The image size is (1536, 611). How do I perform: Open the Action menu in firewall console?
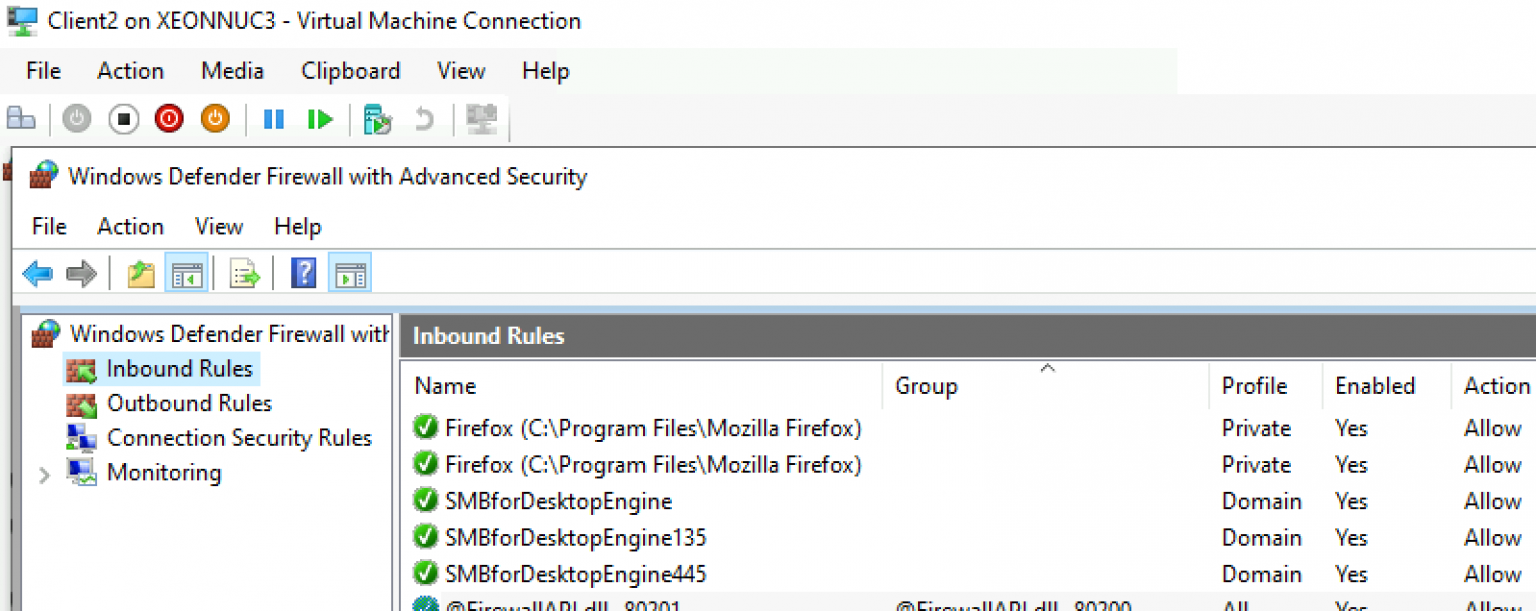click(130, 226)
